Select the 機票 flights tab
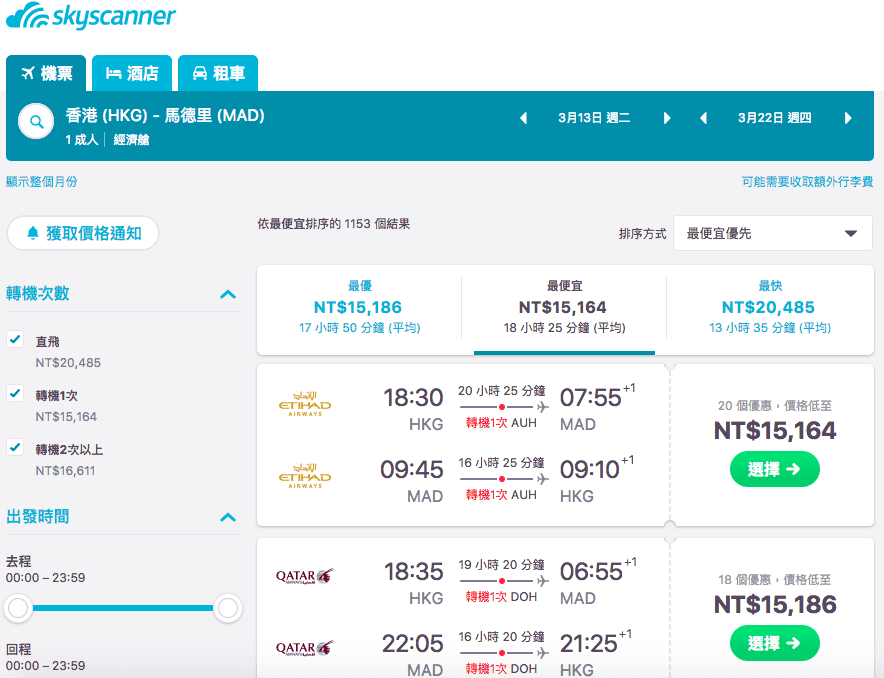The height and width of the screenshot is (678, 884). (46, 73)
